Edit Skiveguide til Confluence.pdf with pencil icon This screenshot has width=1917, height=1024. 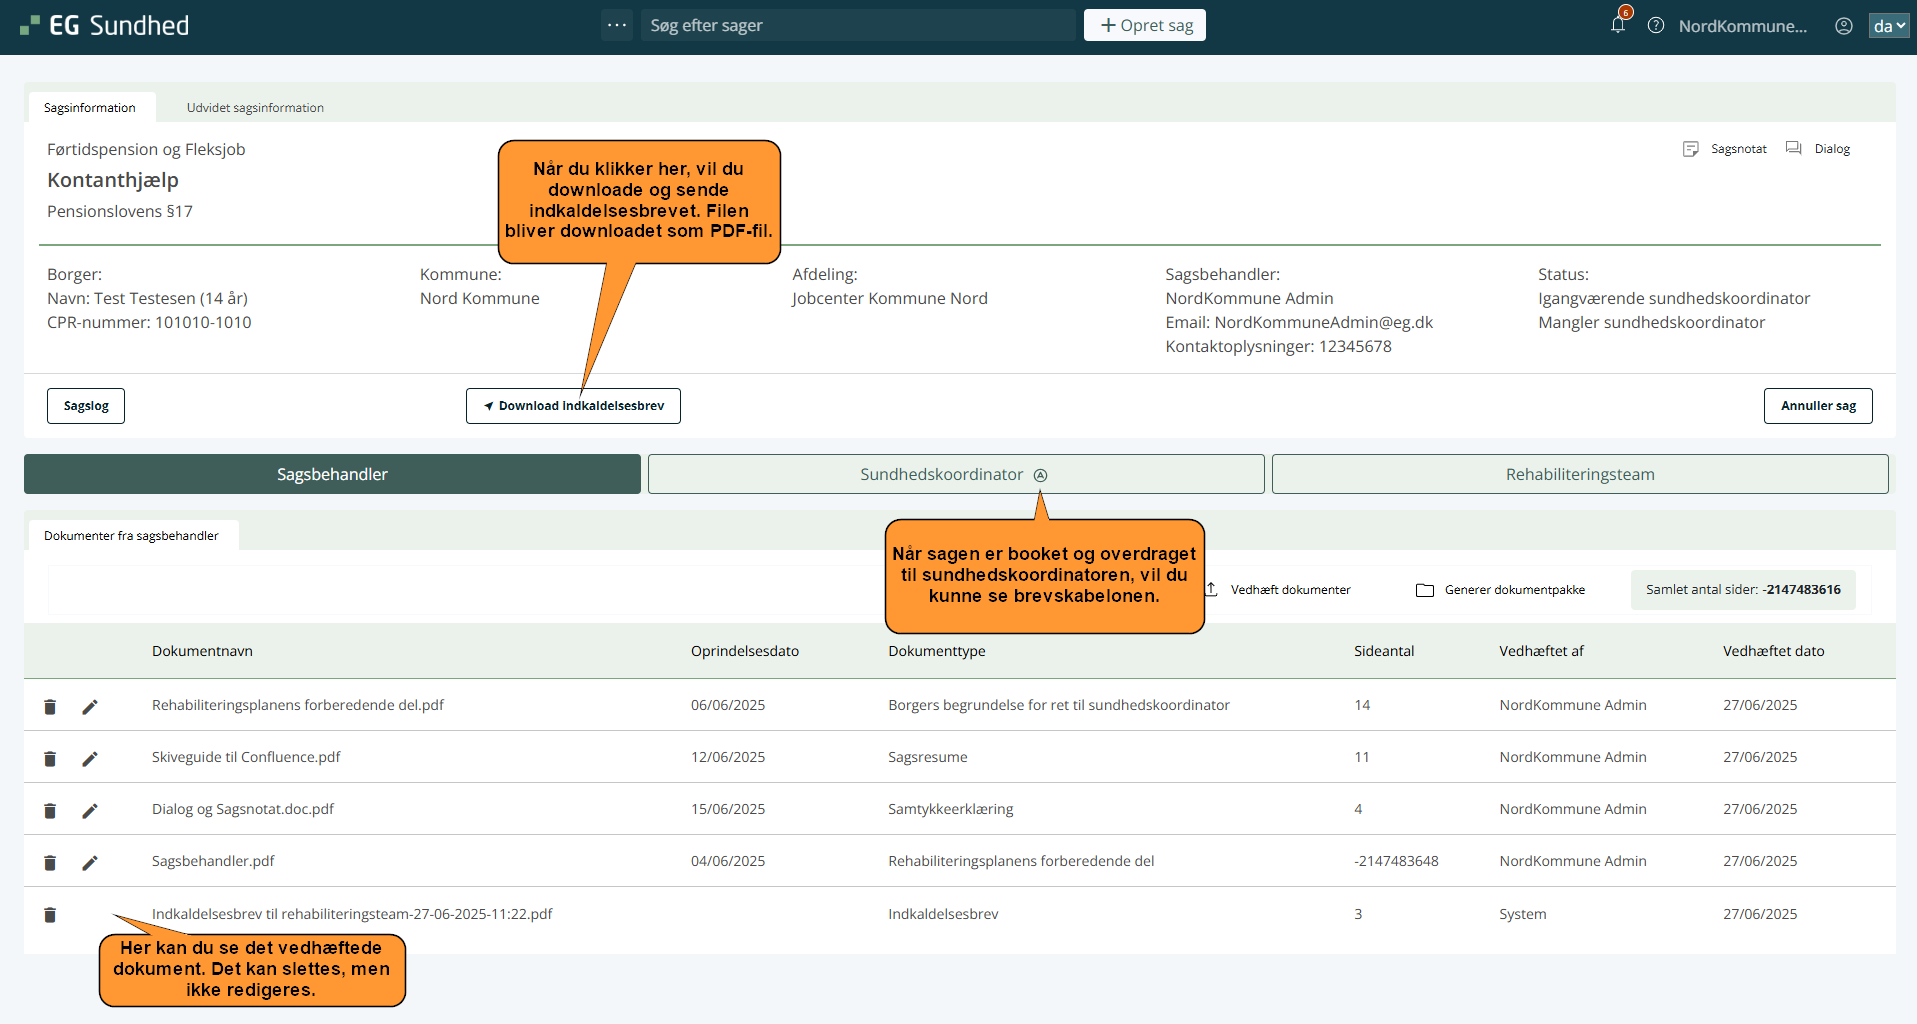[90, 759]
